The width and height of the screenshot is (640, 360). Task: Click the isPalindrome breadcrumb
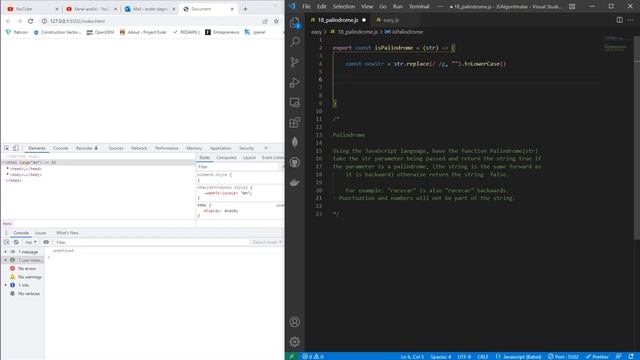click(404, 32)
